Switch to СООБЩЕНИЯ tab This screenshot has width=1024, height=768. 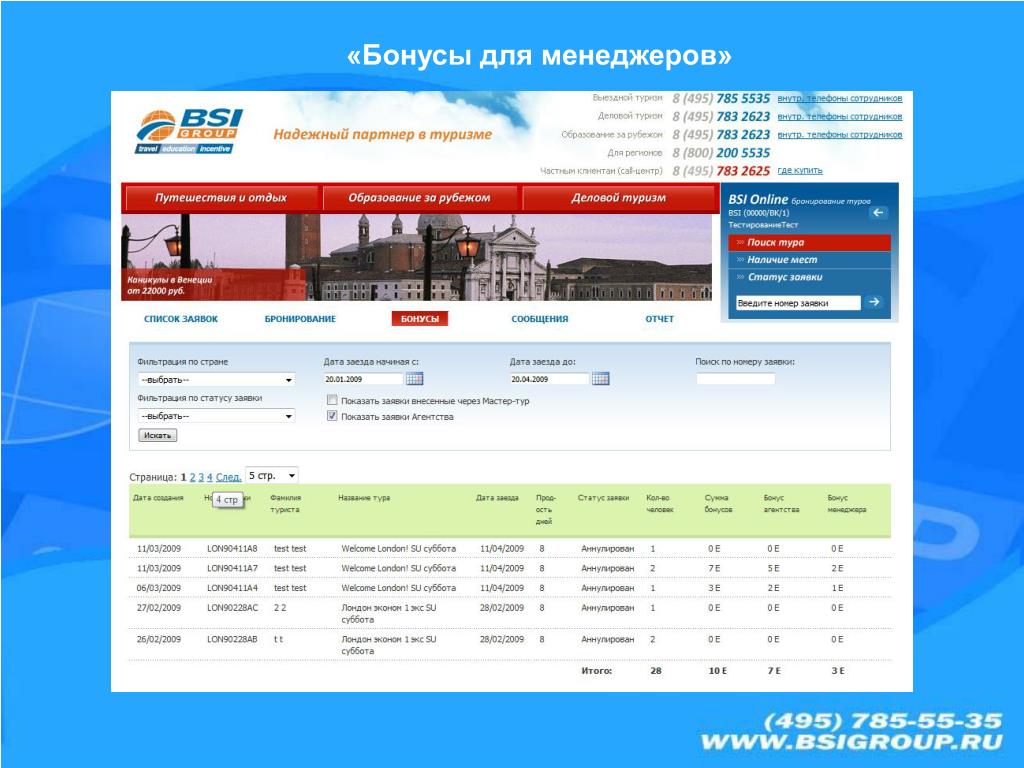coord(540,319)
